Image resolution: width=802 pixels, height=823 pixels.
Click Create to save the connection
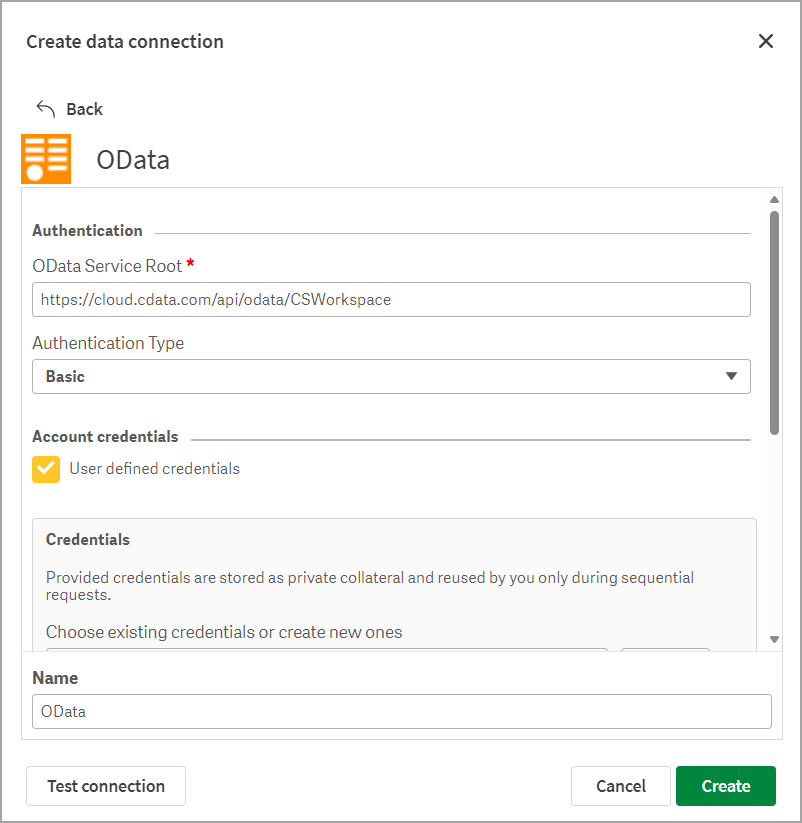coord(725,786)
